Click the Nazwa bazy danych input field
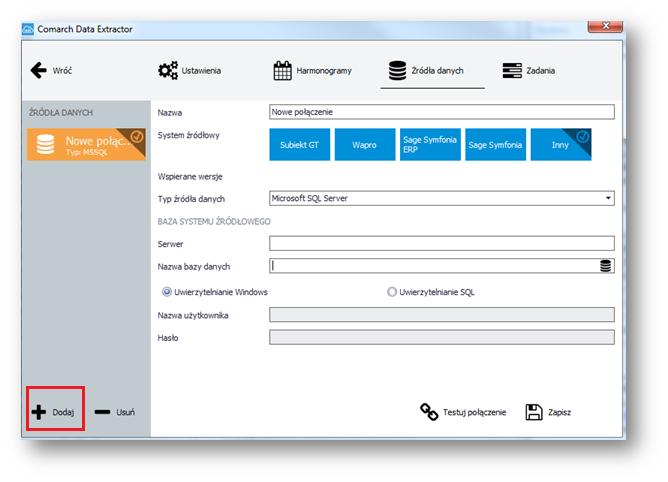 coord(442,266)
